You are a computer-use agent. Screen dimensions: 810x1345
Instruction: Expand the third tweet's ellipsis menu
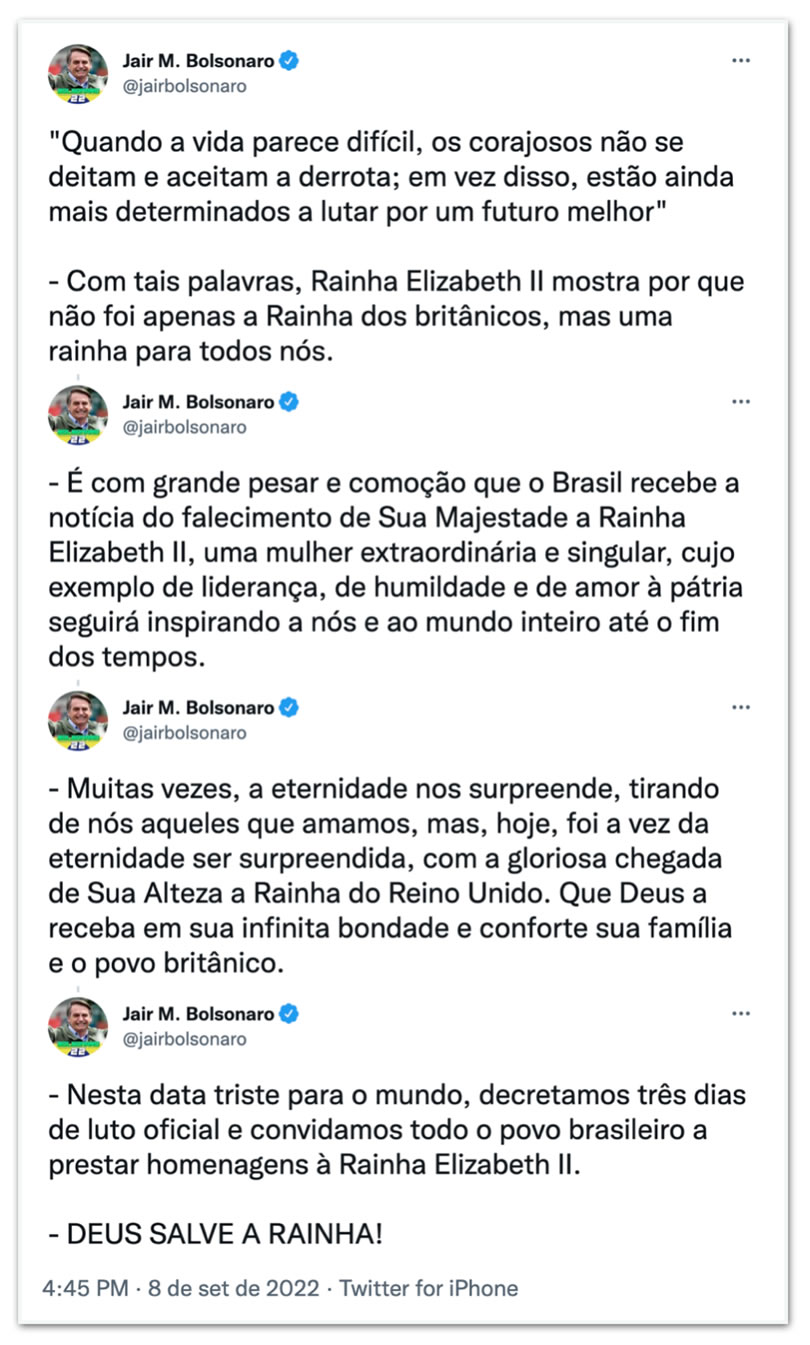pos(740,708)
